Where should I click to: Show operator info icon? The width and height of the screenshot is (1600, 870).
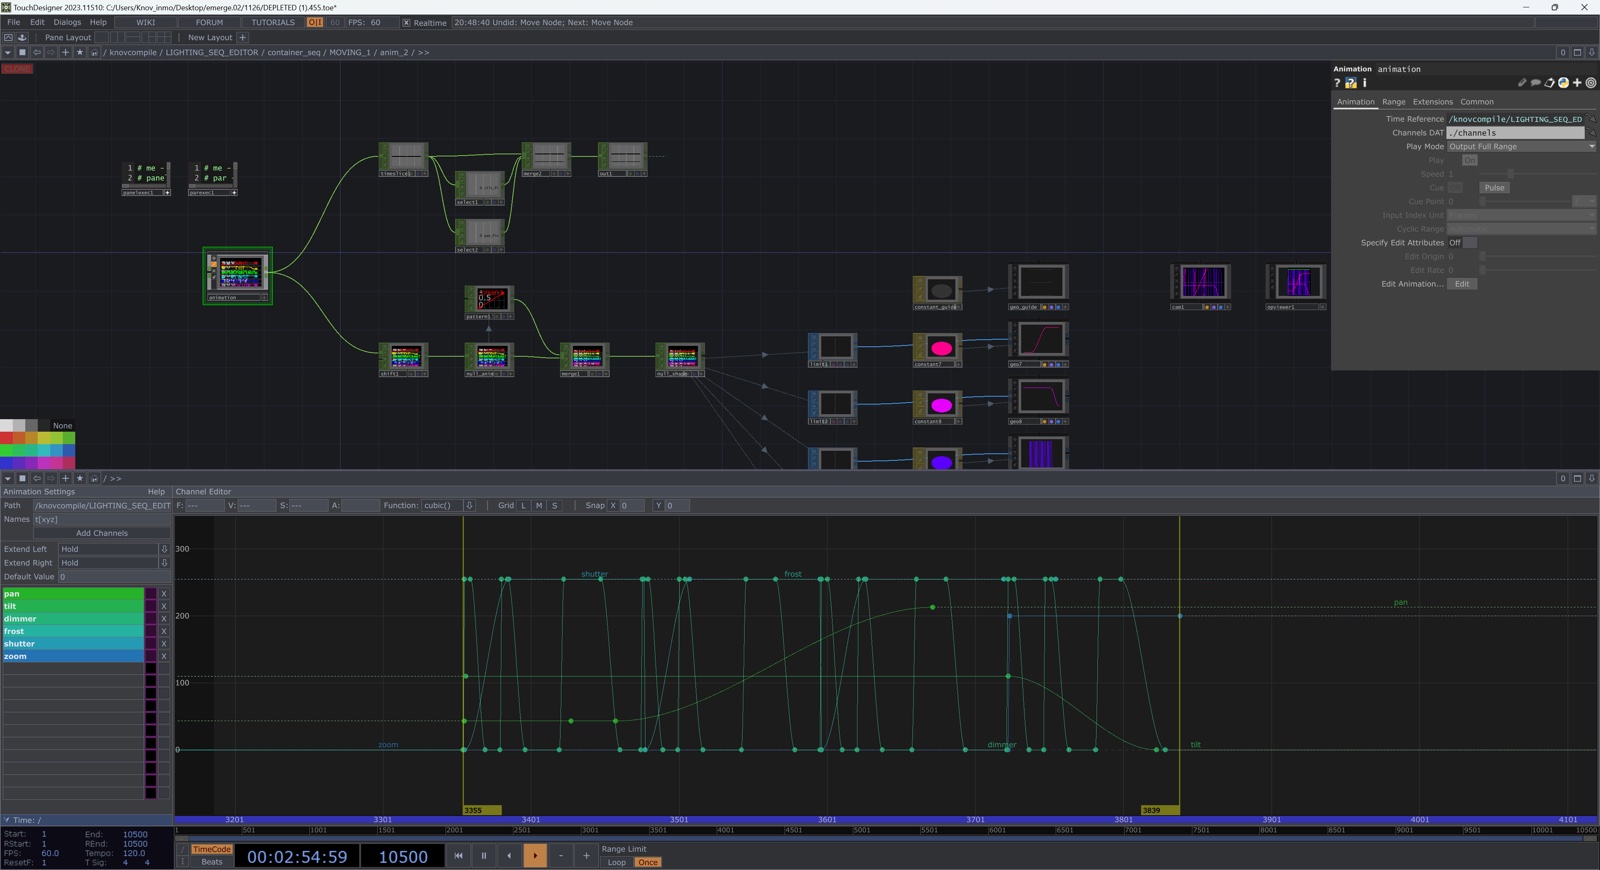tap(1364, 83)
